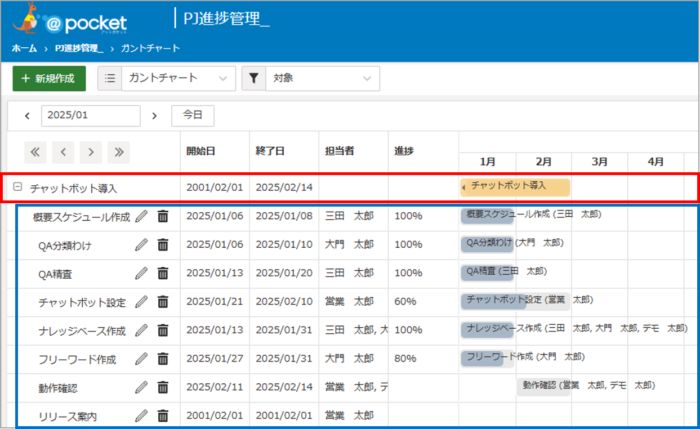The width and height of the screenshot is (700, 429).
Task: Click the 新規作成 button
Action: 49,79
